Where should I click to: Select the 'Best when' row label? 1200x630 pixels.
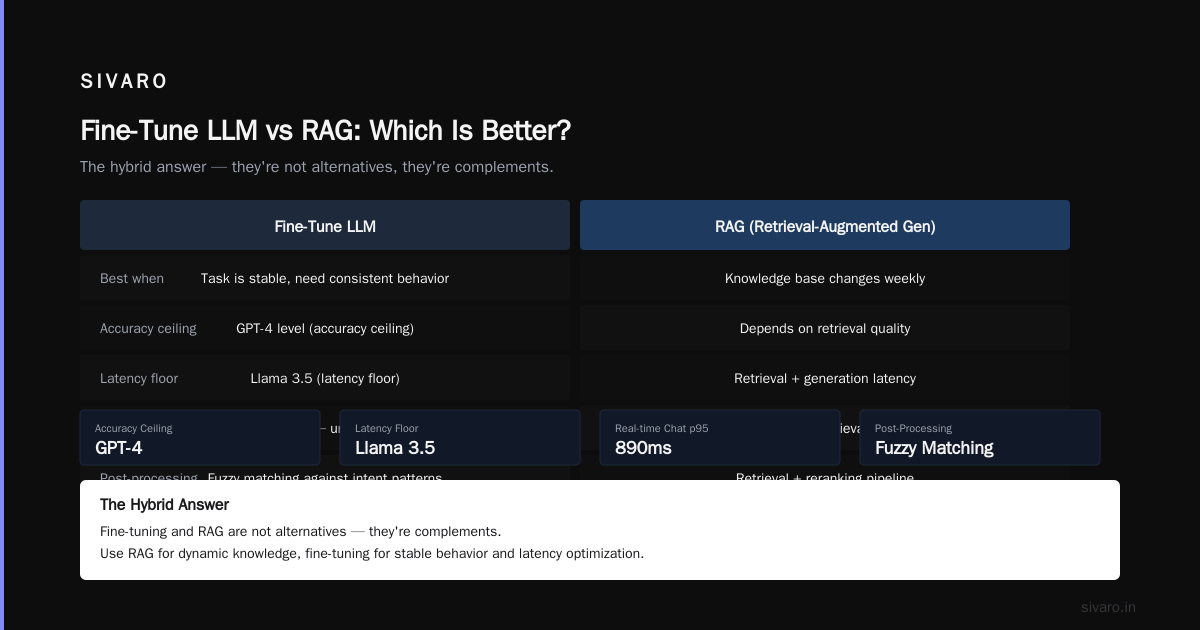click(132, 278)
